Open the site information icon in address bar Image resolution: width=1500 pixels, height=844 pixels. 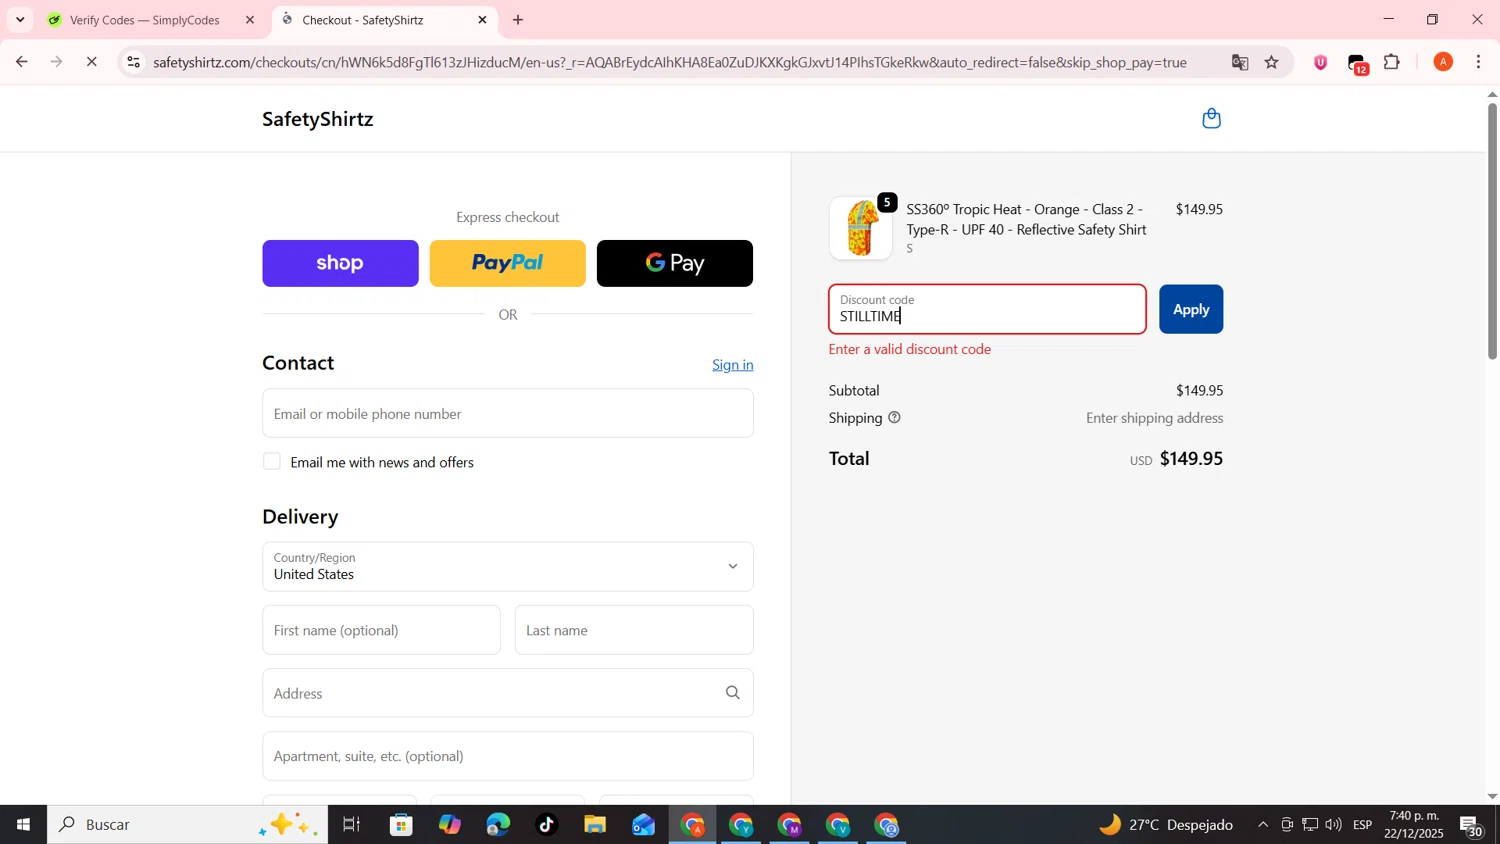(133, 62)
